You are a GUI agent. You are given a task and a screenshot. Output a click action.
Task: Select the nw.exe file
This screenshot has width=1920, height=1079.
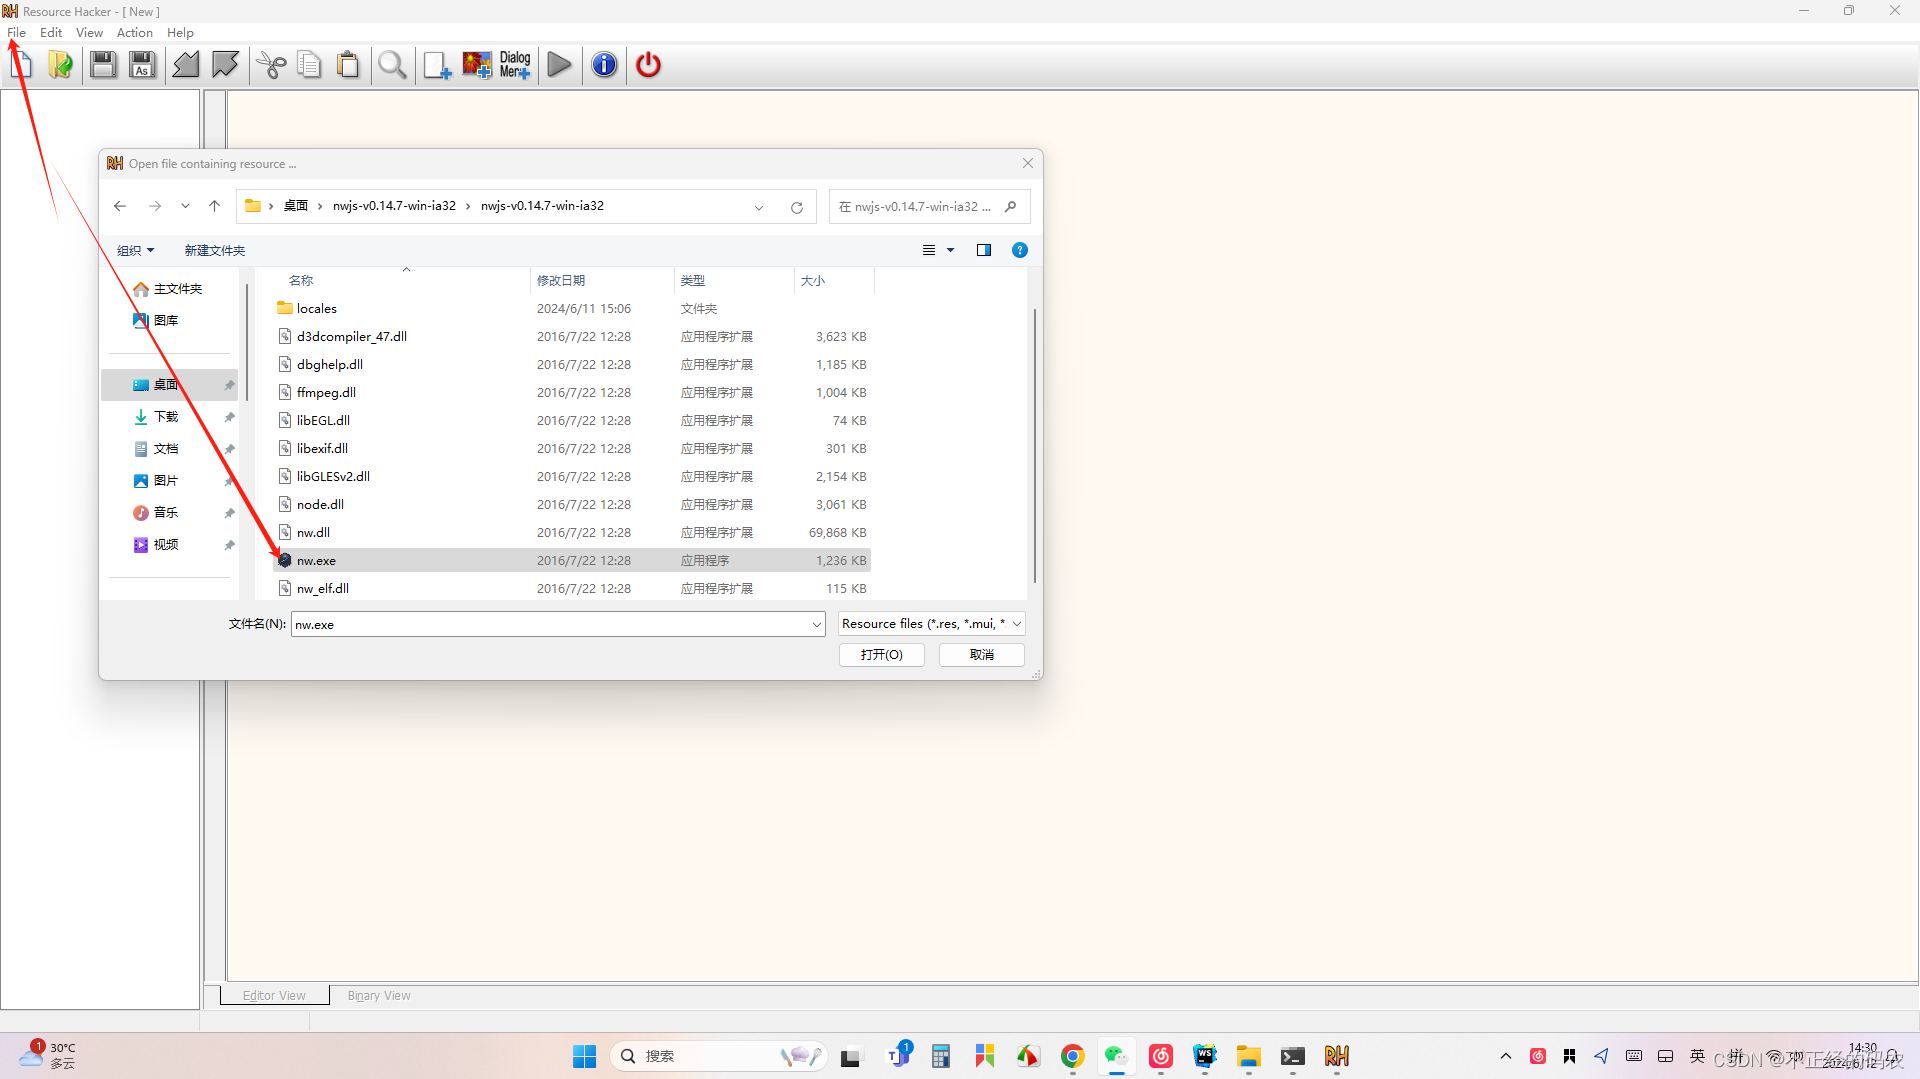(572, 561)
